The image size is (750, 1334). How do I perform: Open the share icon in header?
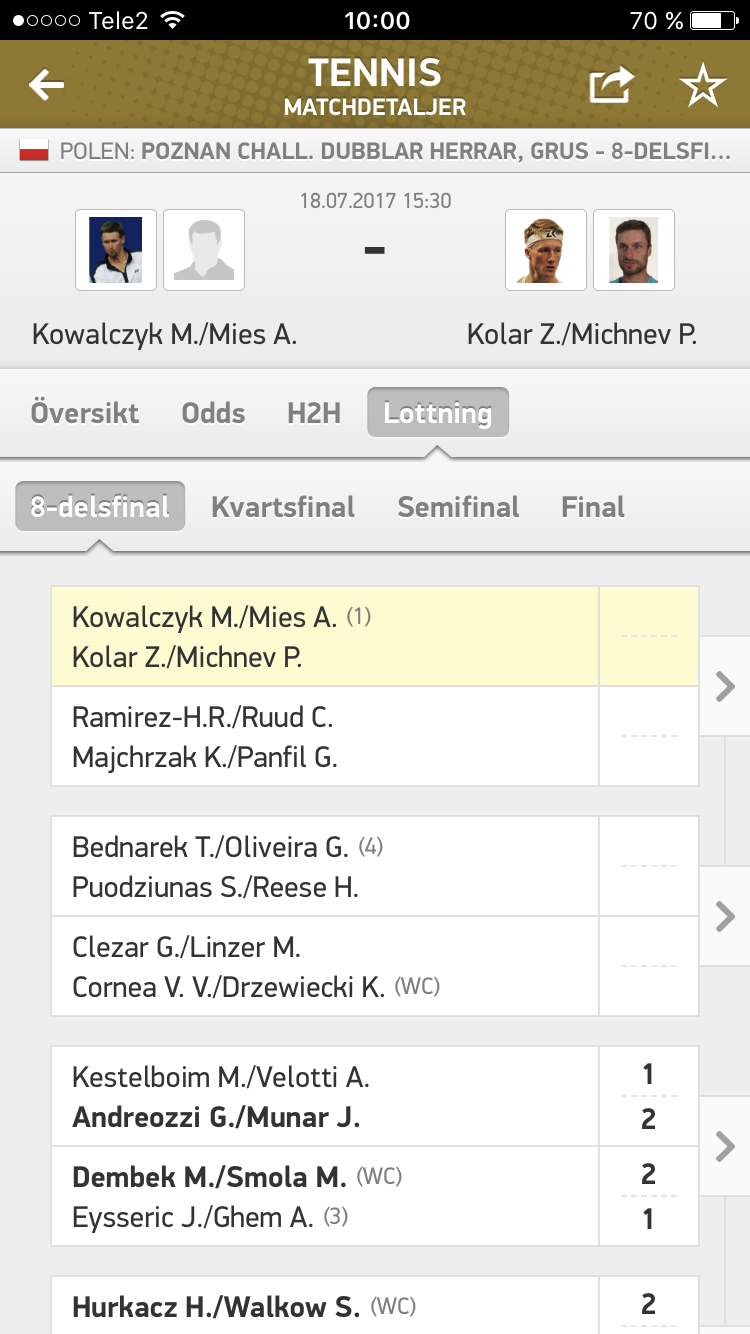point(611,85)
